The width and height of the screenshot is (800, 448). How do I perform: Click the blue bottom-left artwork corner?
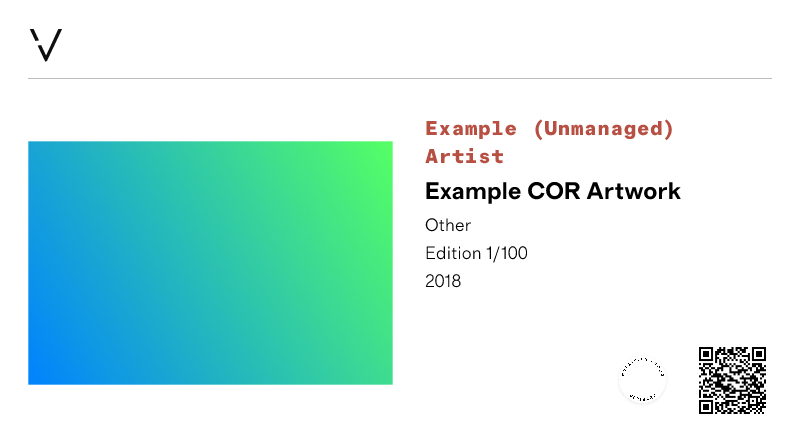(38, 375)
